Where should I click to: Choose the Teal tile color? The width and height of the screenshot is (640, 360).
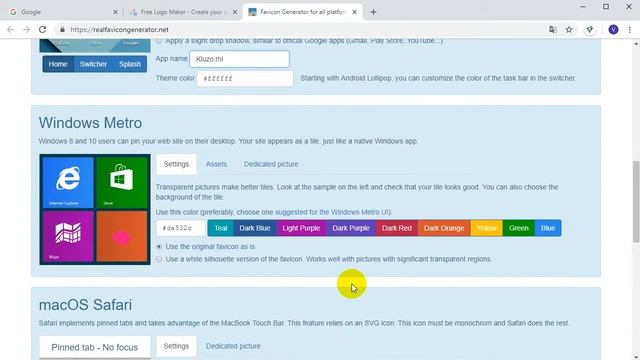(x=221, y=228)
